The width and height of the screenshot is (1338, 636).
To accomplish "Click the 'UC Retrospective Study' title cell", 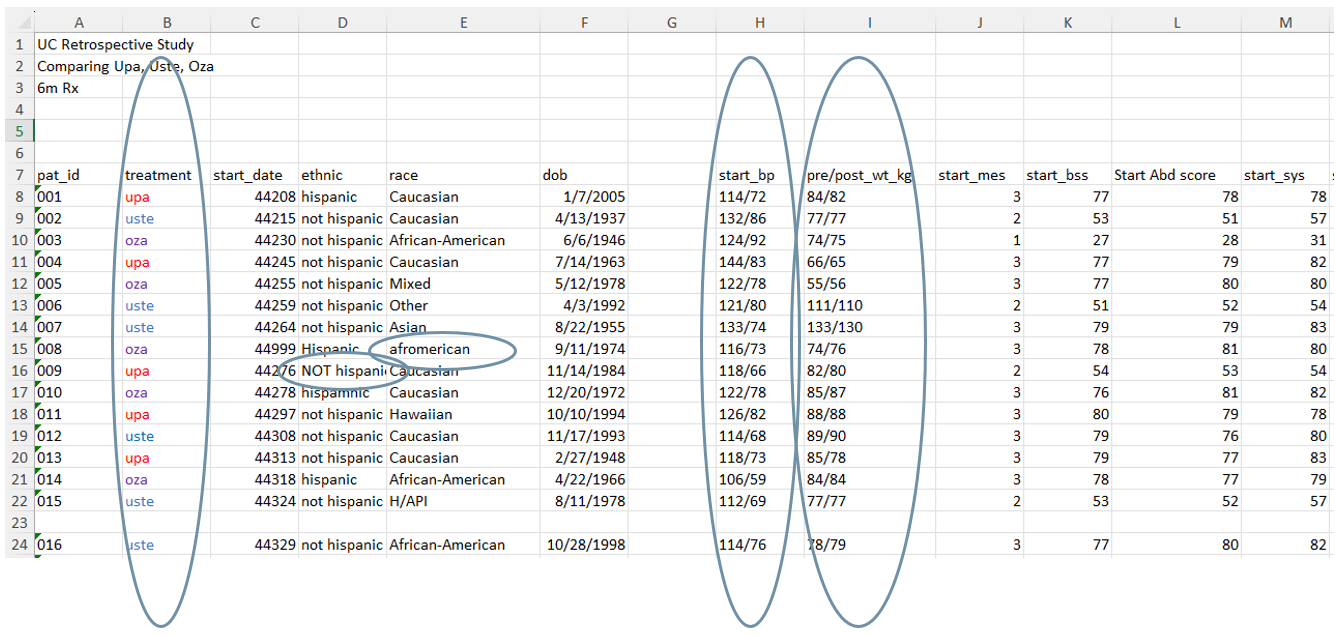I will coord(115,45).
